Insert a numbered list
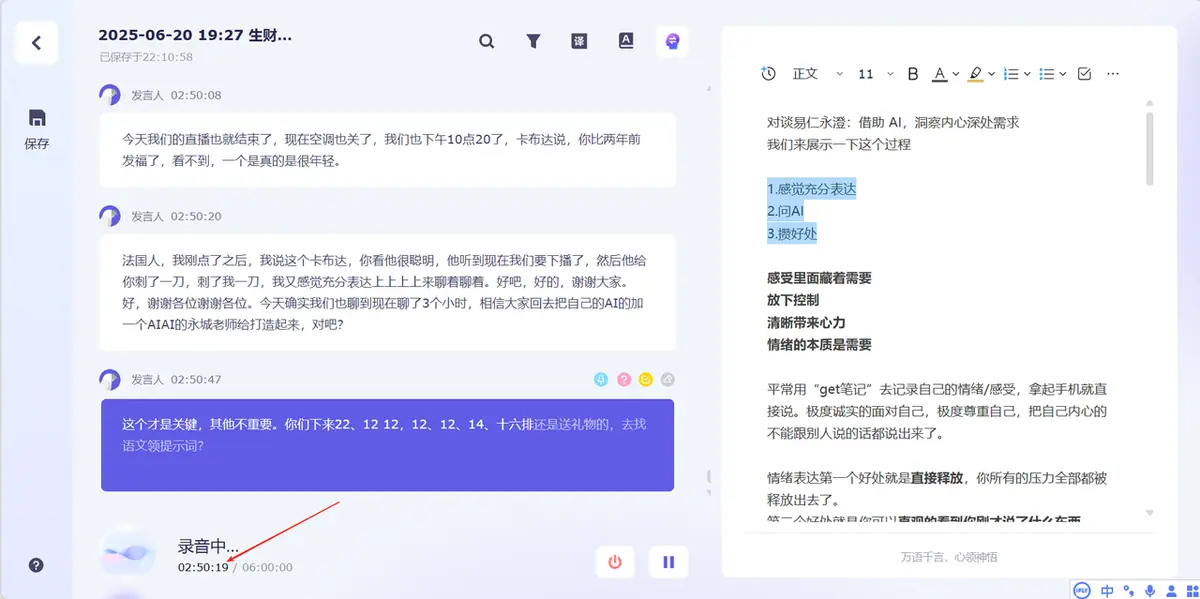1200x599 pixels. pos(1011,74)
